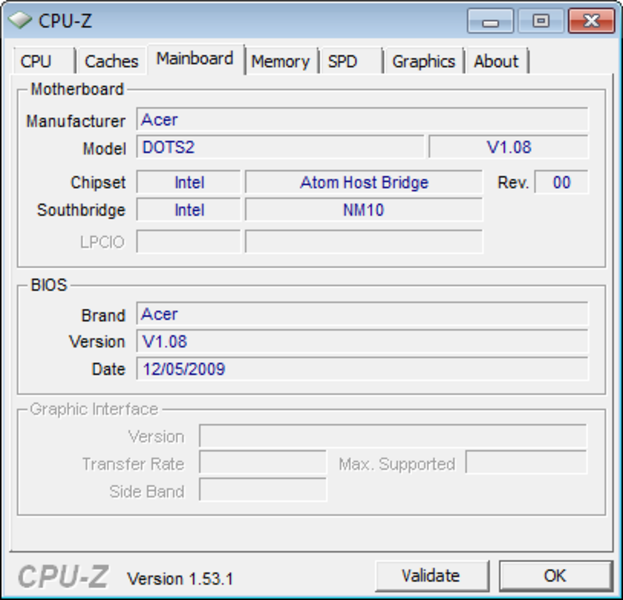Click the Graphic Interface Version field
This screenshot has width=623, height=600.
pos(393,436)
